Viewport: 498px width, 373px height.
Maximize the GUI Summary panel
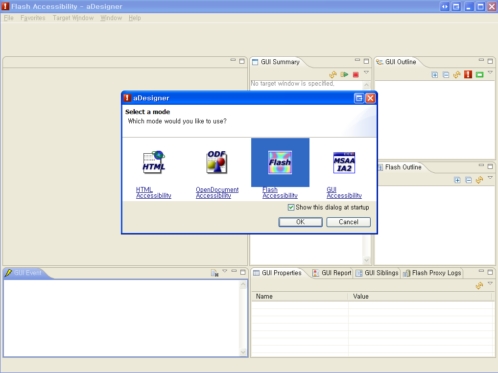click(366, 61)
